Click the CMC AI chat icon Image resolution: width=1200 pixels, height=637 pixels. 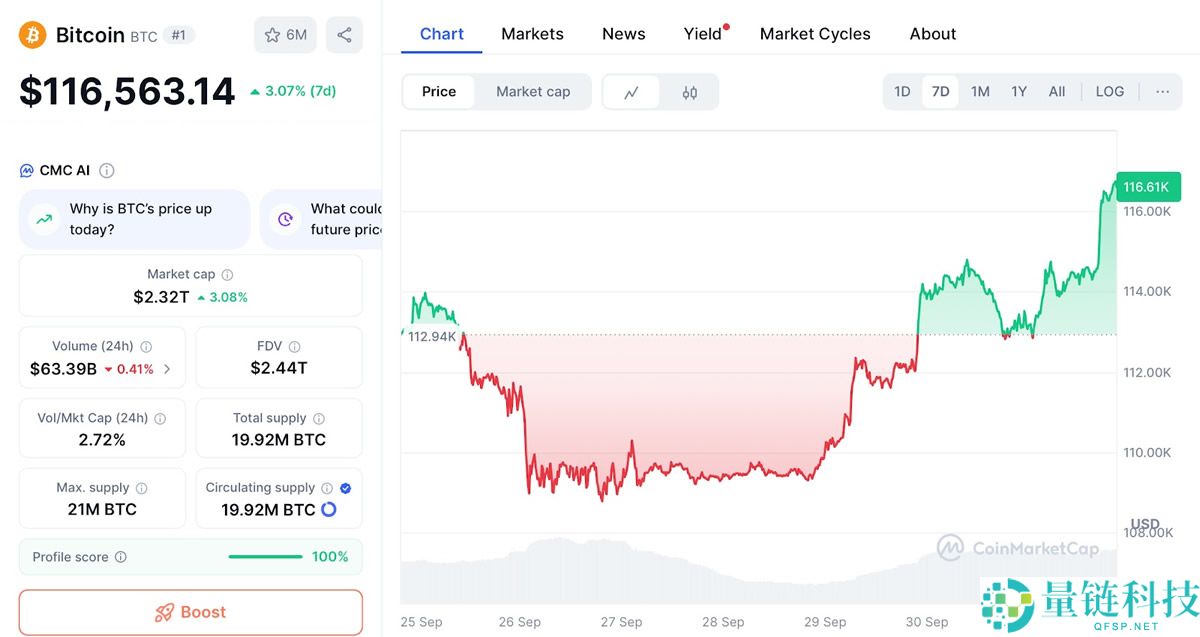coord(25,169)
